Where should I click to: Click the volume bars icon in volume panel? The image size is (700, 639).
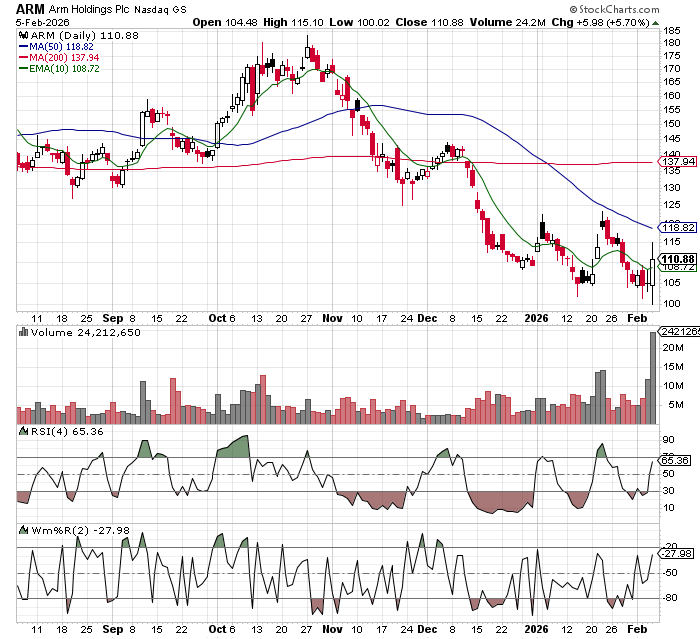pyautogui.click(x=23, y=332)
